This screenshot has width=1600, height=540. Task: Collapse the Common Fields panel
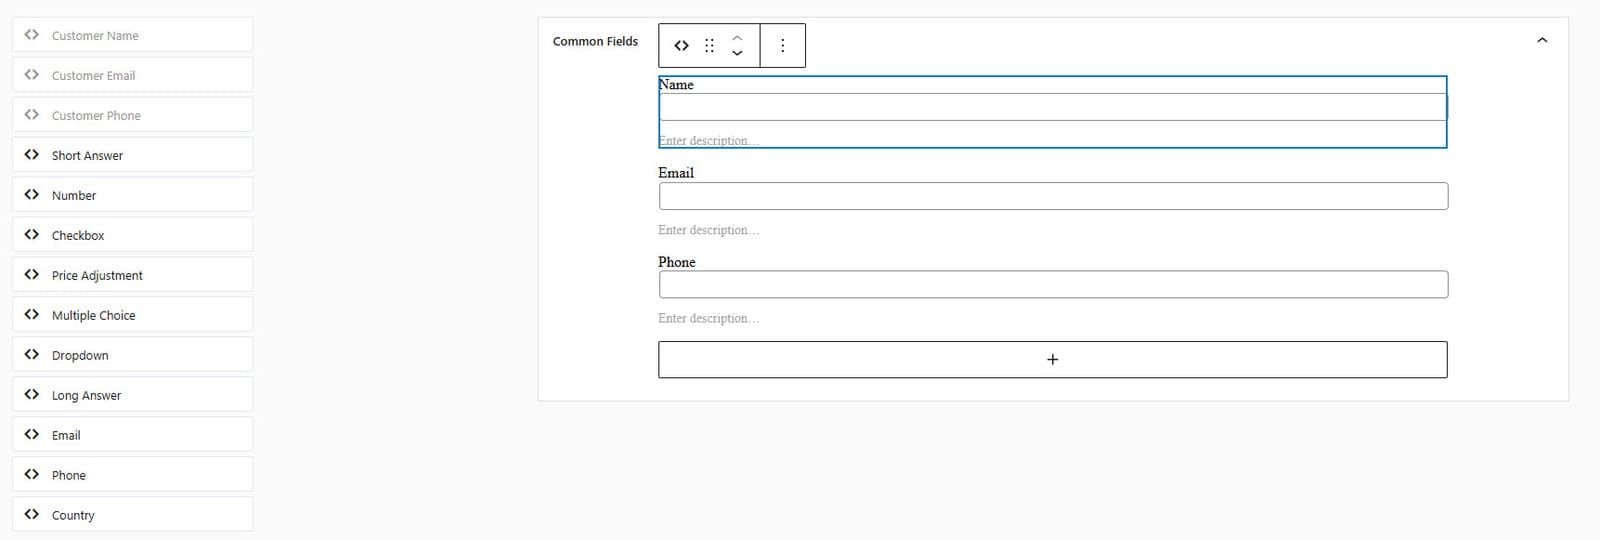[1542, 41]
